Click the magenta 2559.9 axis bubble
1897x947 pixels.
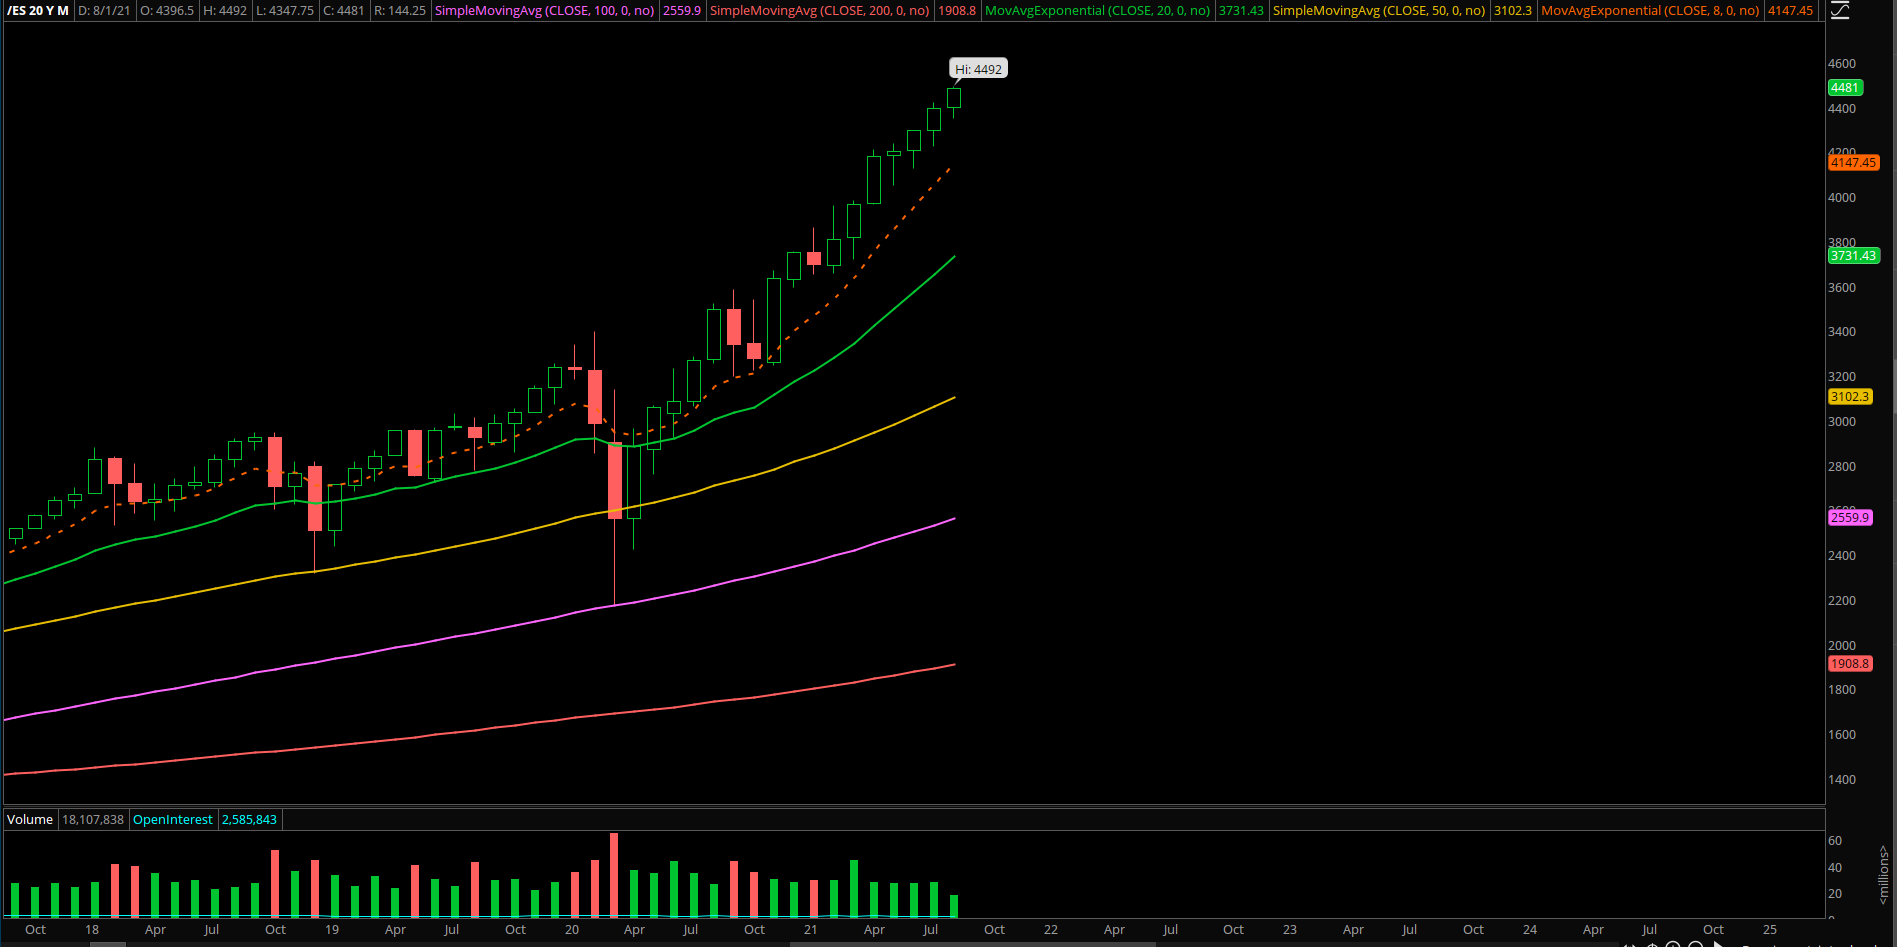(1849, 518)
